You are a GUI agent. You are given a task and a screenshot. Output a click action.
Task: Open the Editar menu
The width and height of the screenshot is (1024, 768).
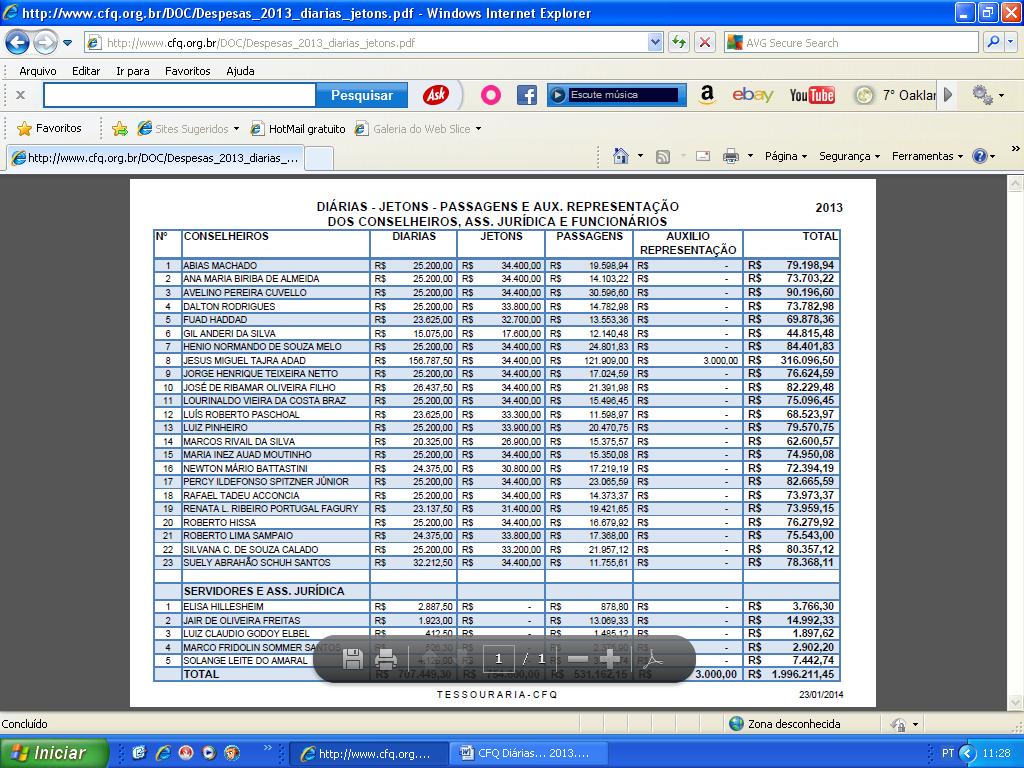(x=86, y=71)
